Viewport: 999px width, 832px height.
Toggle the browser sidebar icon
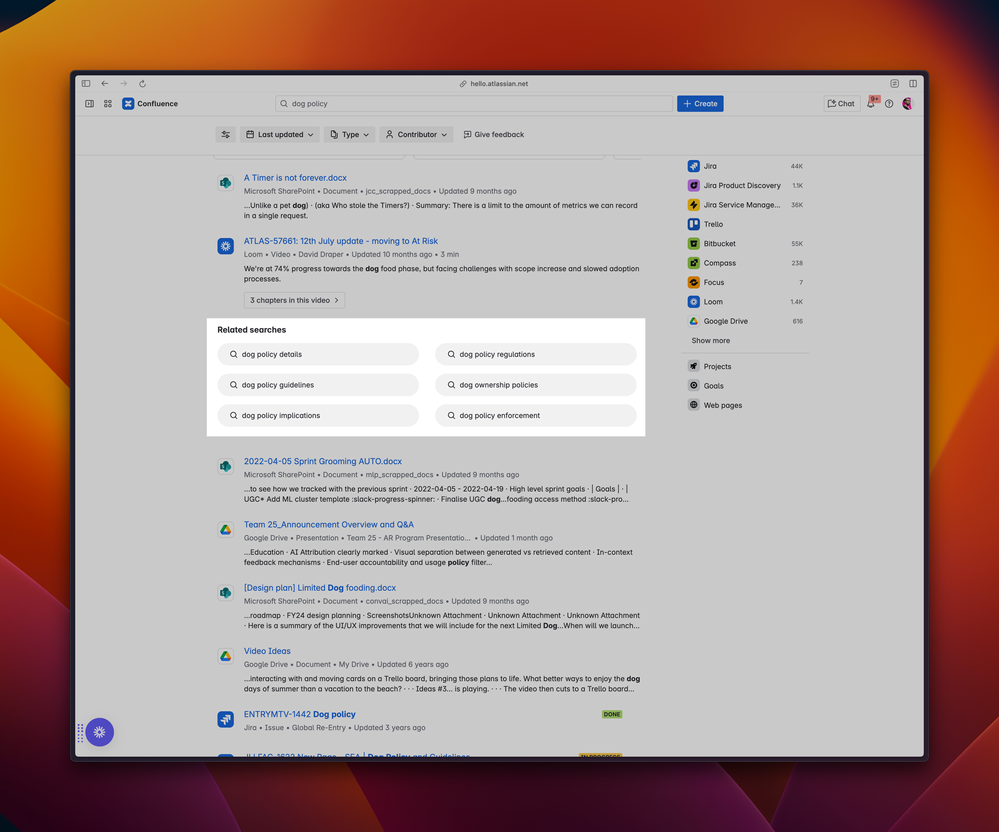[x=86, y=83]
